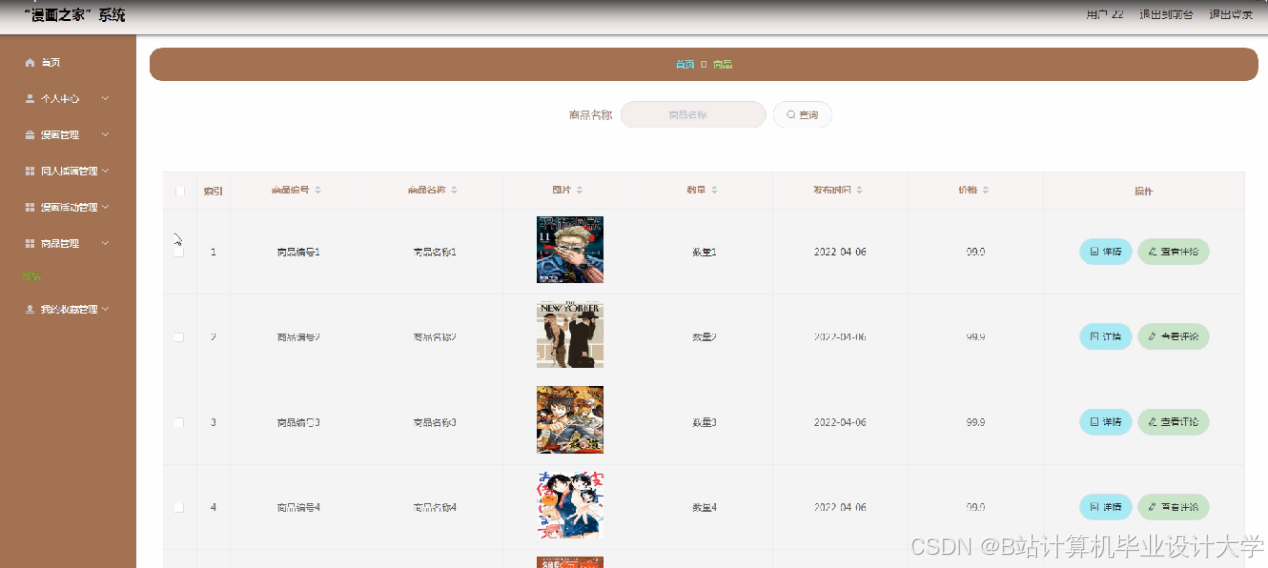Click the cover thumbnail in row 1
Image resolution: width=1268 pixels, height=568 pixels.
click(x=570, y=250)
